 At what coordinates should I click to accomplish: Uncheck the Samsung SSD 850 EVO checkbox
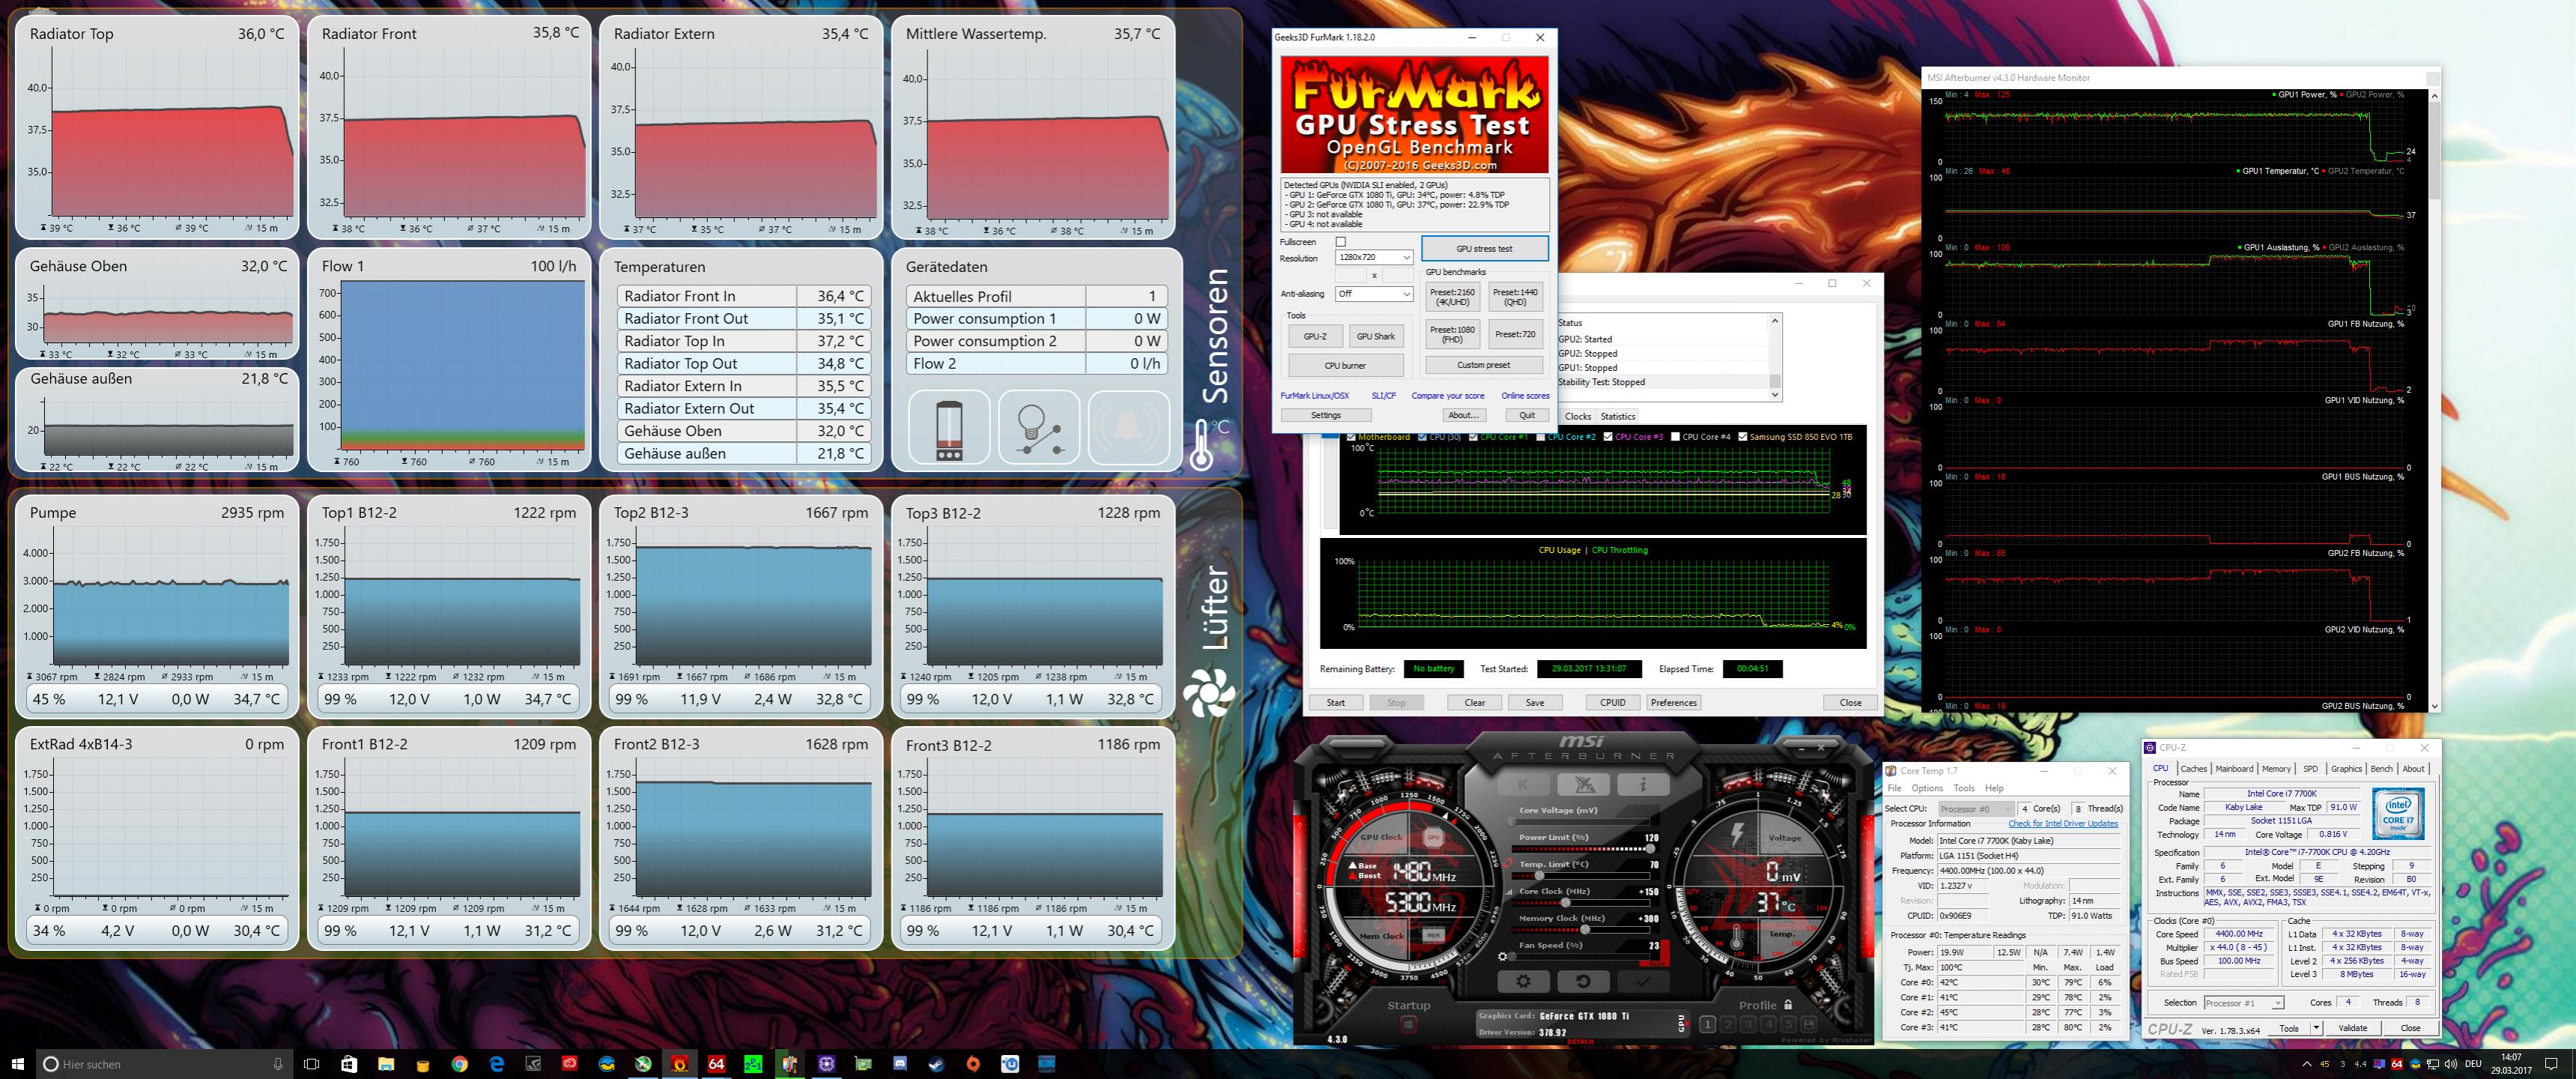pyautogui.click(x=1743, y=437)
